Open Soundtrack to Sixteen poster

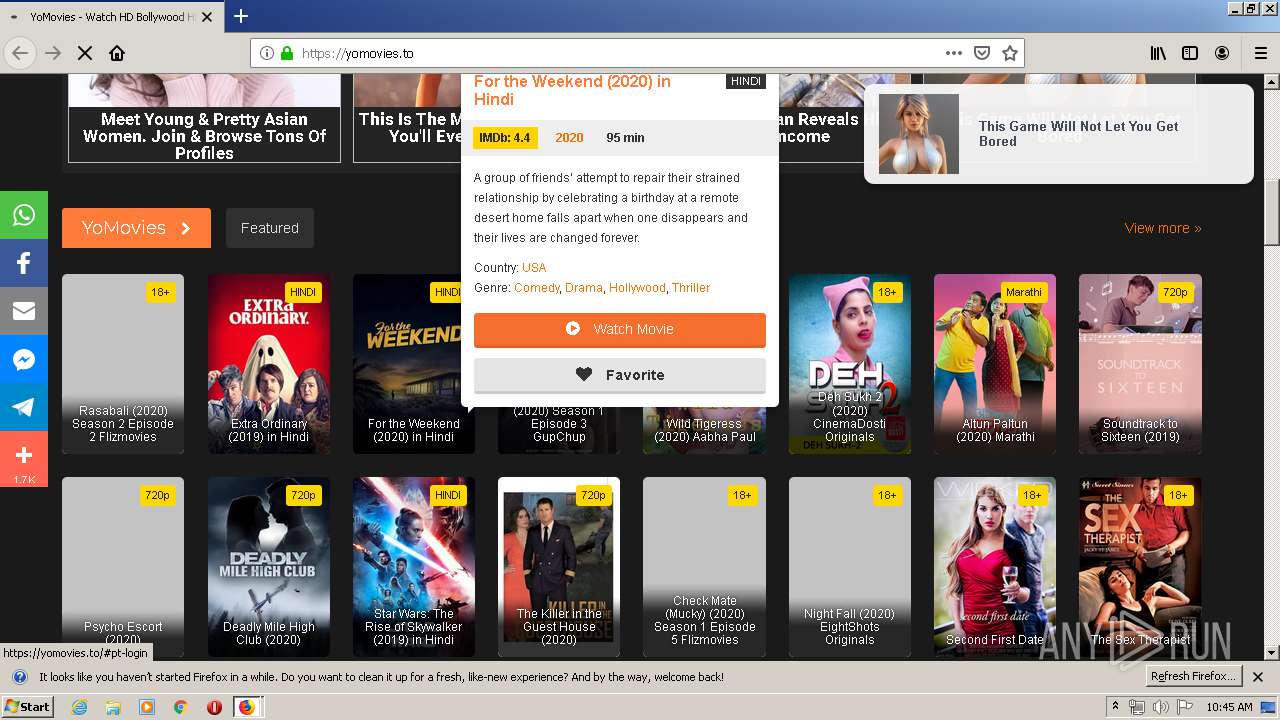1140,364
